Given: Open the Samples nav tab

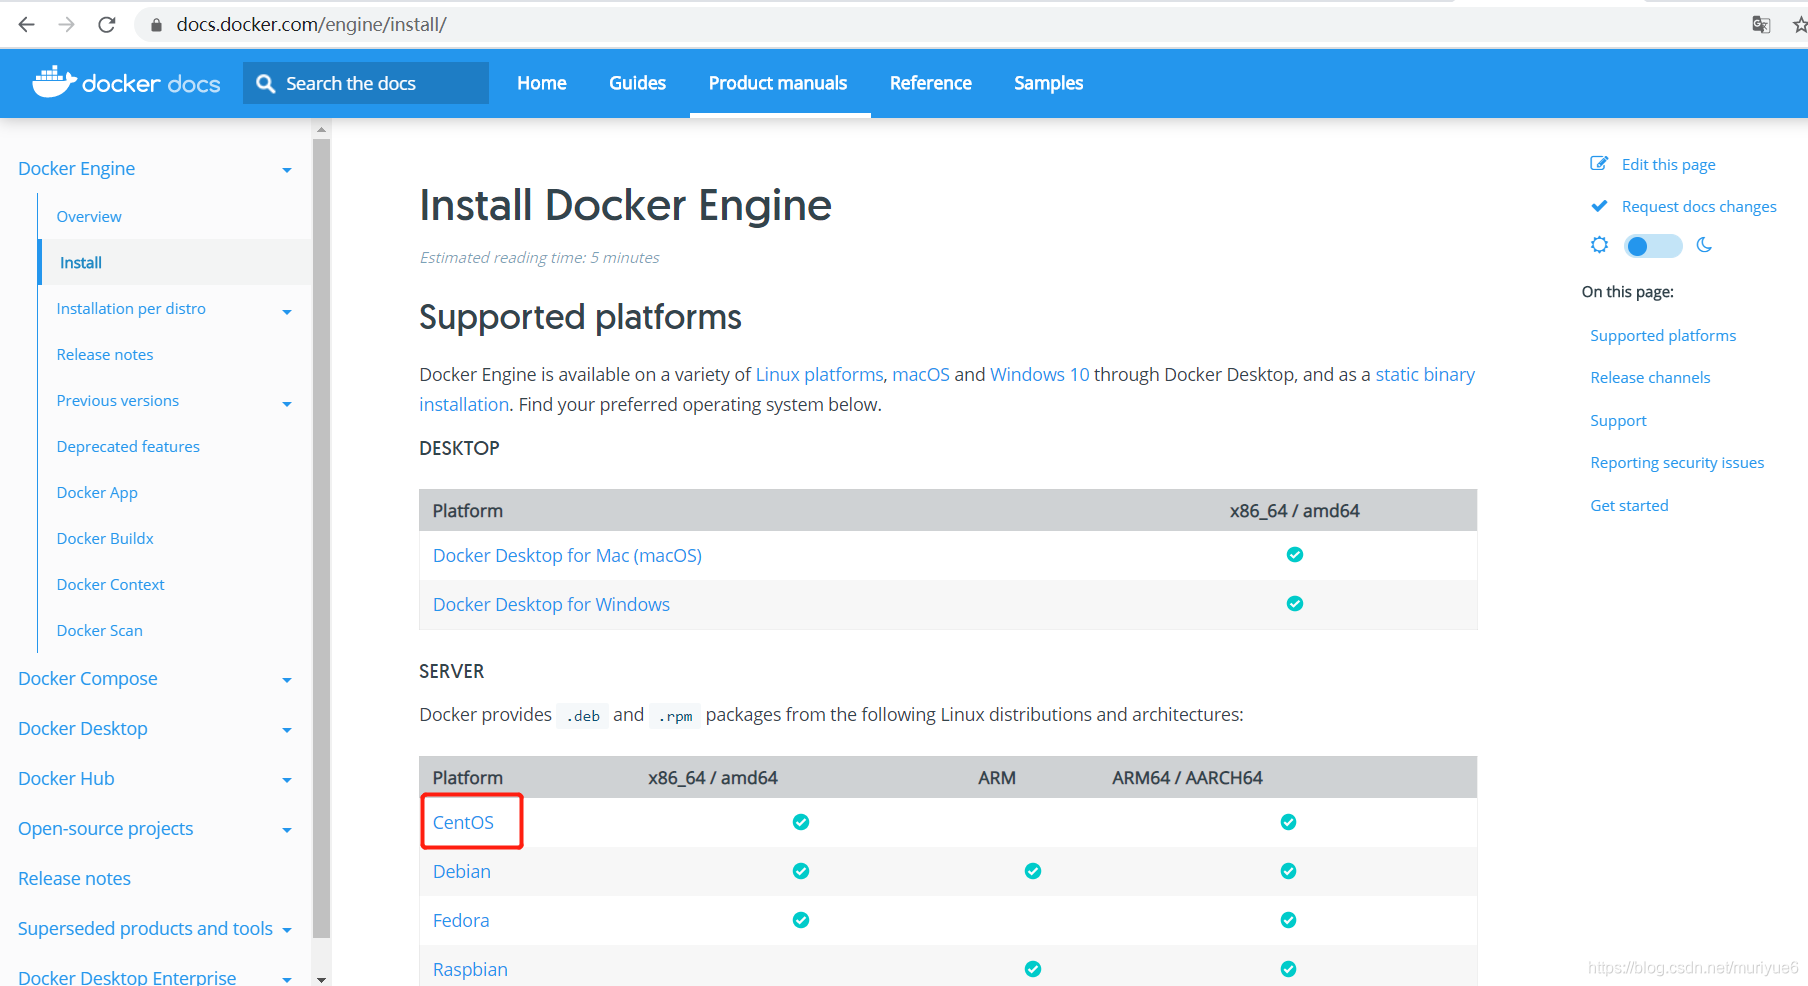Looking at the screenshot, I should 1049,83.
